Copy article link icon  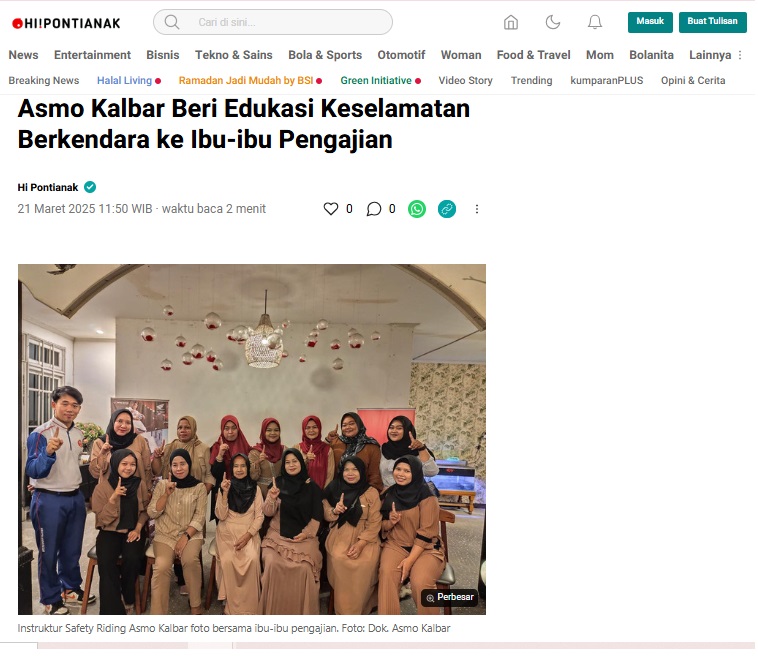pyautogui.click(x=447, y=209)
